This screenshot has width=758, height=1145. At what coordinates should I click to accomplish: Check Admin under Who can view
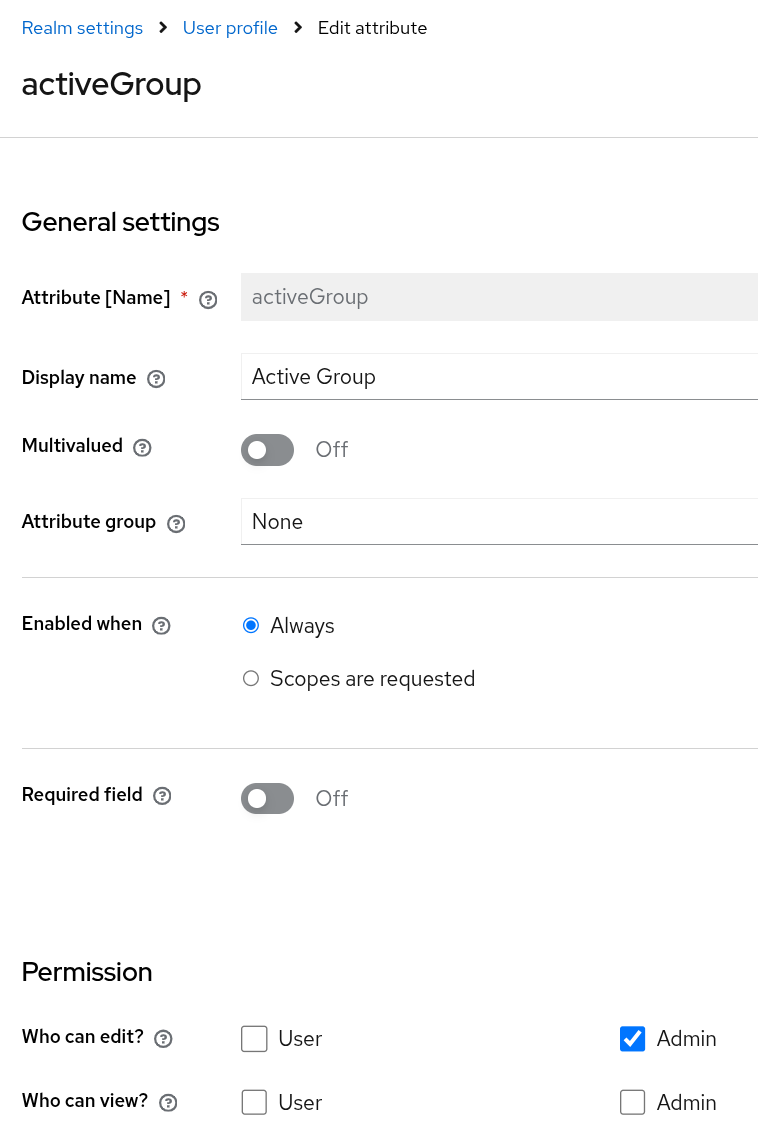pyautogui.click(x=633, y=1102)
